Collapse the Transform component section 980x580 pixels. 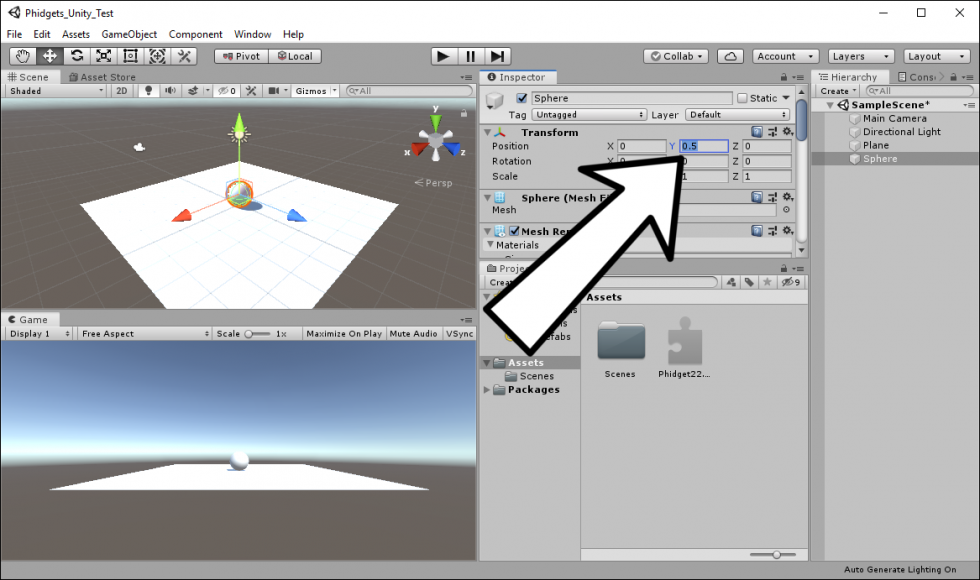(488, 132)
